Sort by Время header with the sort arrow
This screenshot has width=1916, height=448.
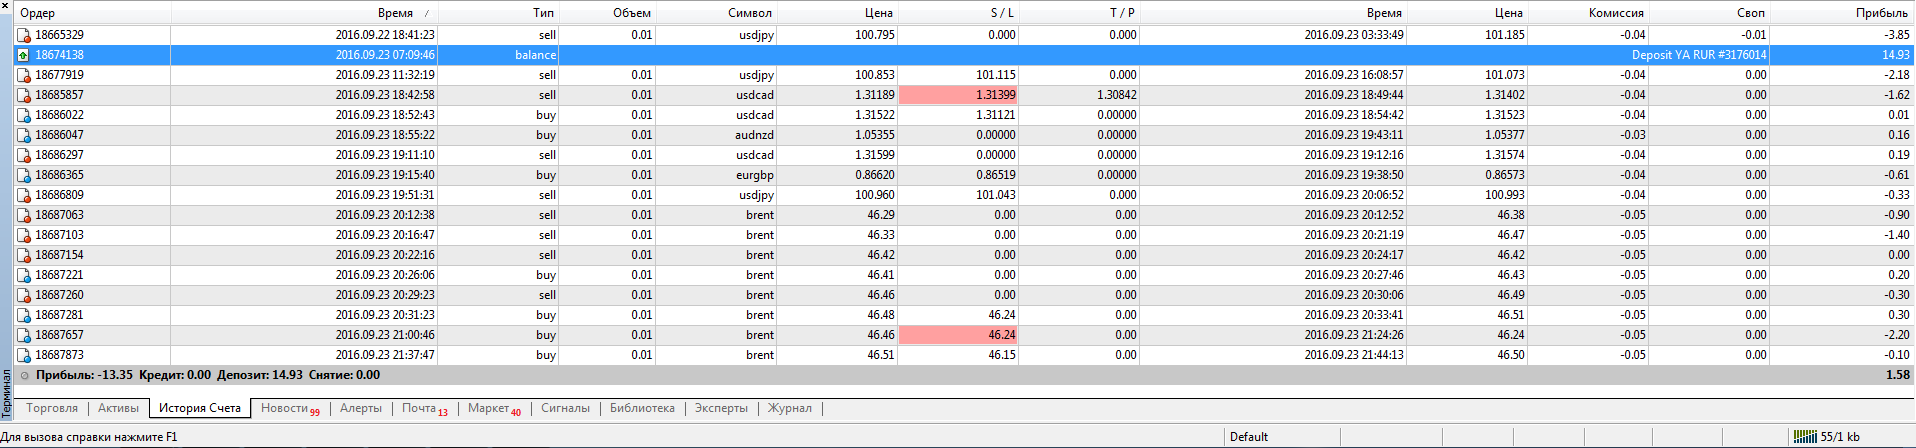305,13
